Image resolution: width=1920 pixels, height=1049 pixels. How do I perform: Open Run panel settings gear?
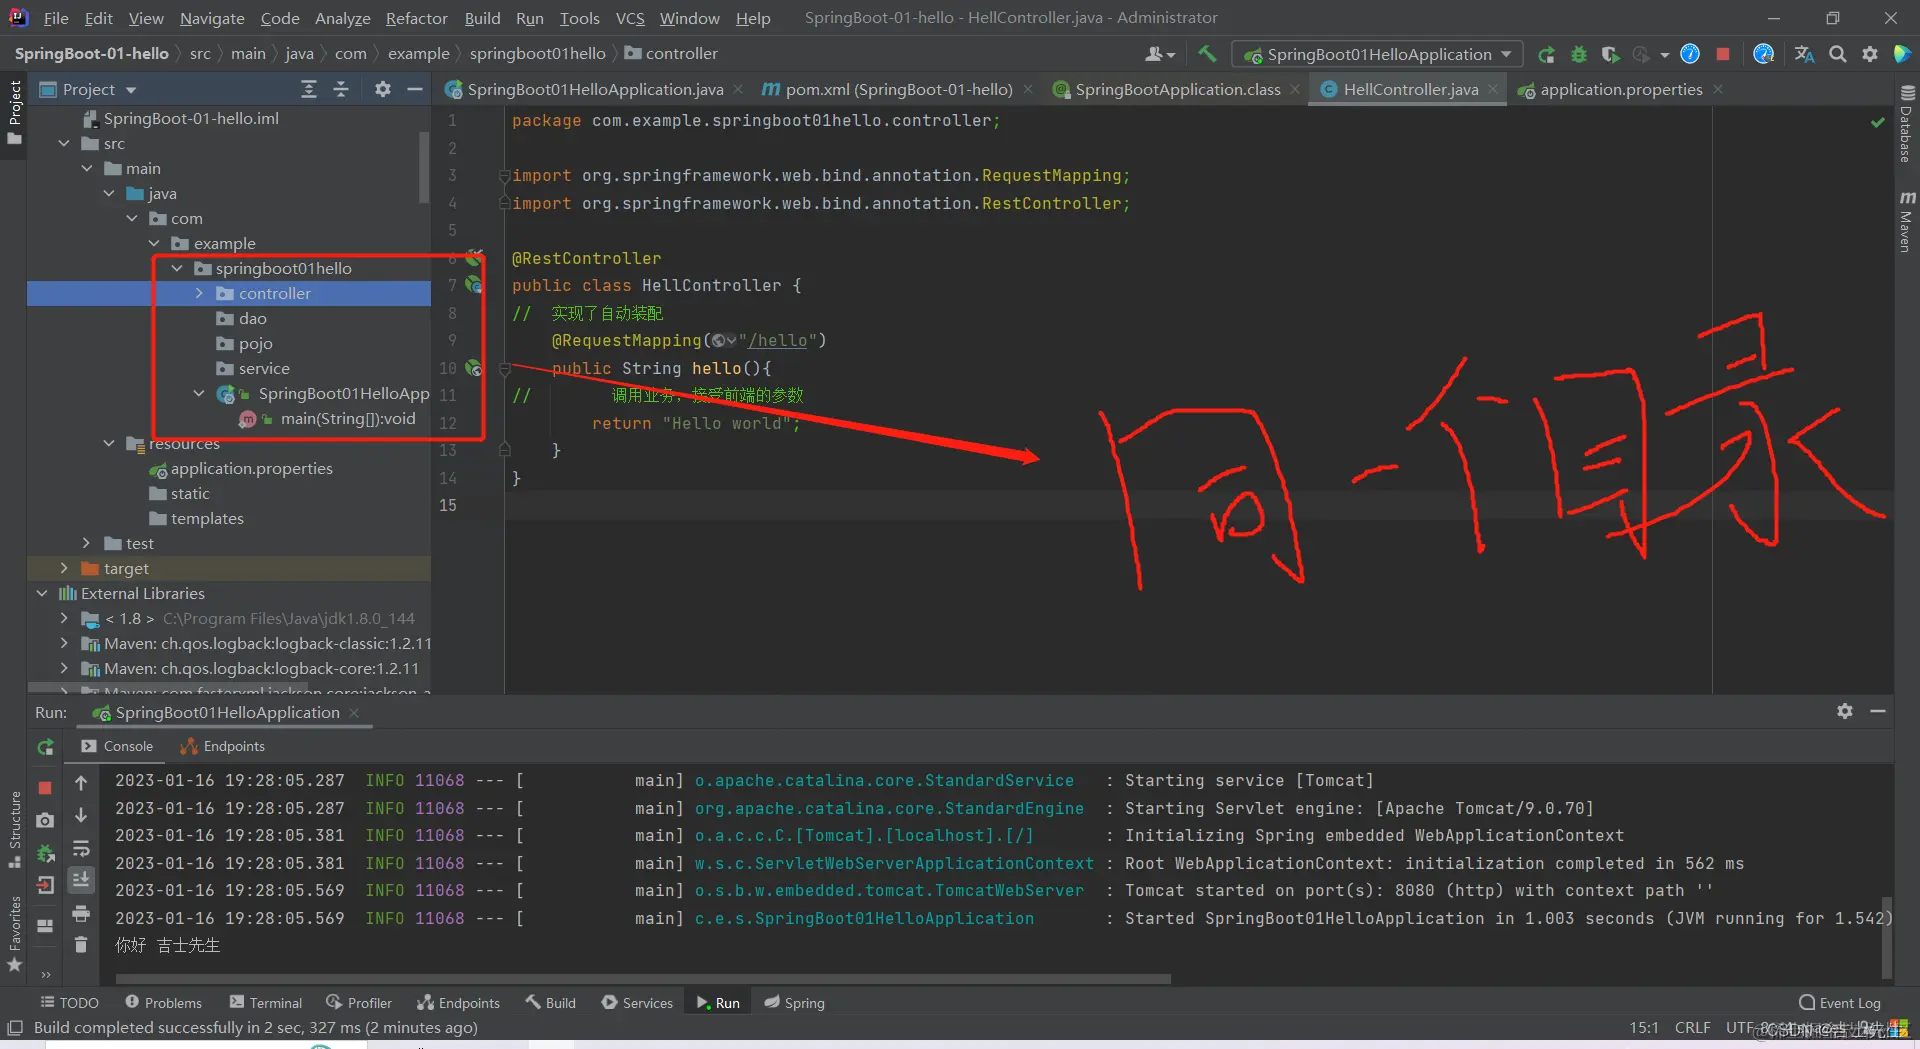point(1845,711)
